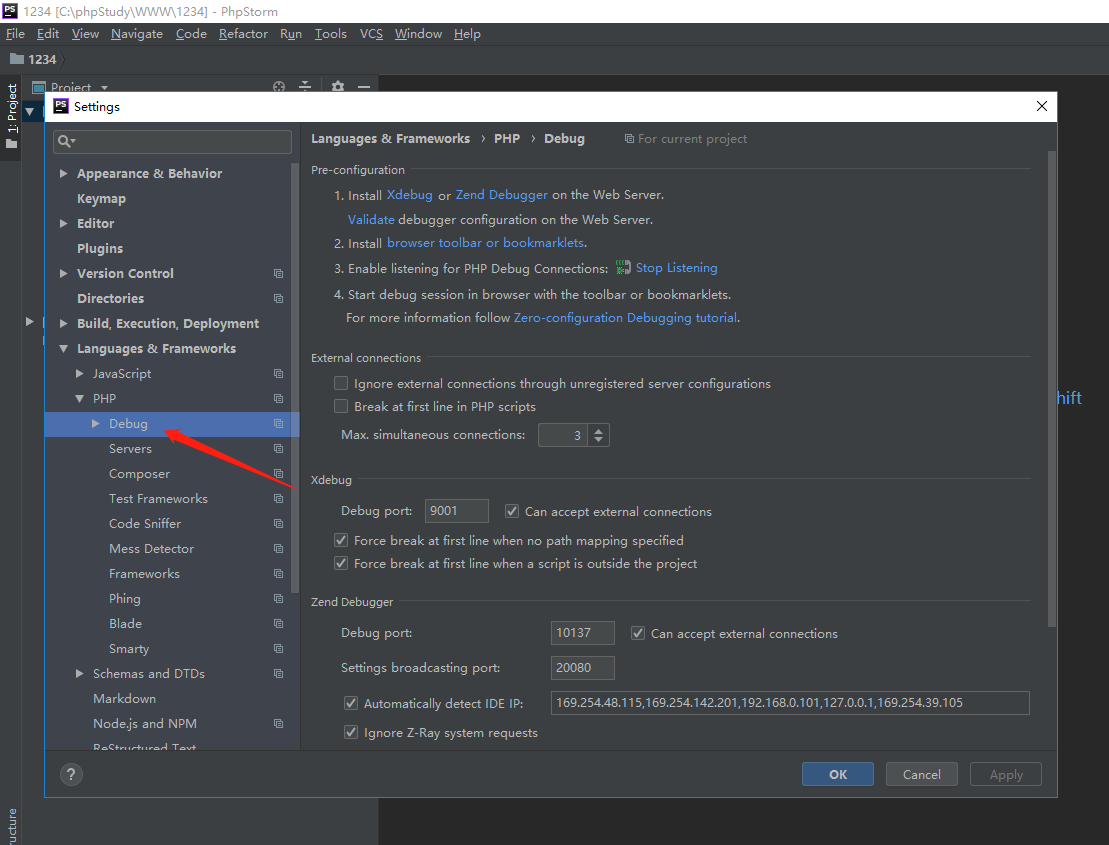Viewport: 1109px width, 845px height.
Task: Click browser toolbar or bookmarklets link
Action: (485, 243)
